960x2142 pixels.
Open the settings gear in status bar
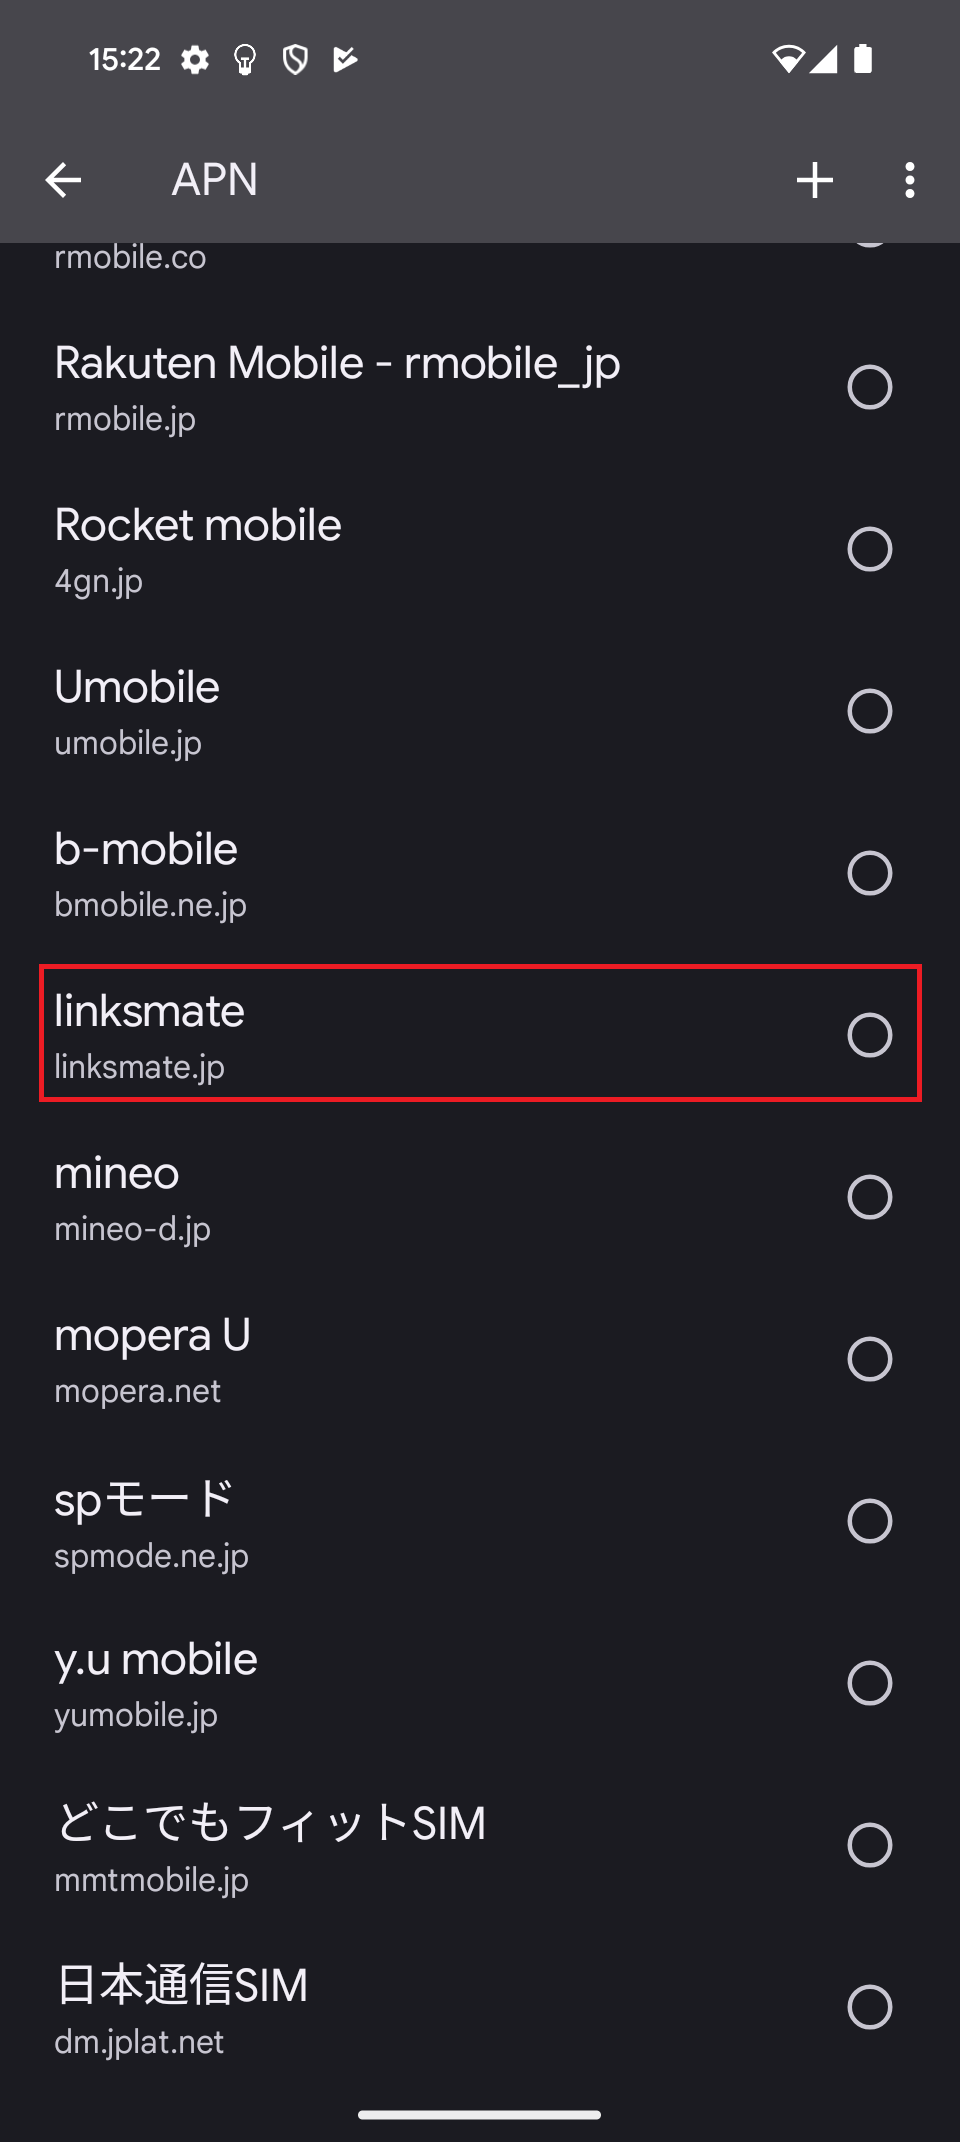coord(195,60)
